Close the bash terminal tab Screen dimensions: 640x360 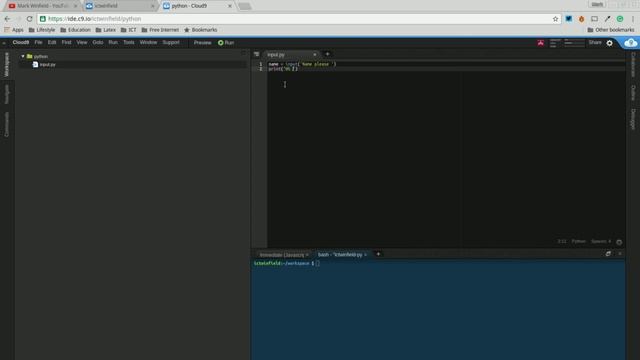[x=365, y=255]
